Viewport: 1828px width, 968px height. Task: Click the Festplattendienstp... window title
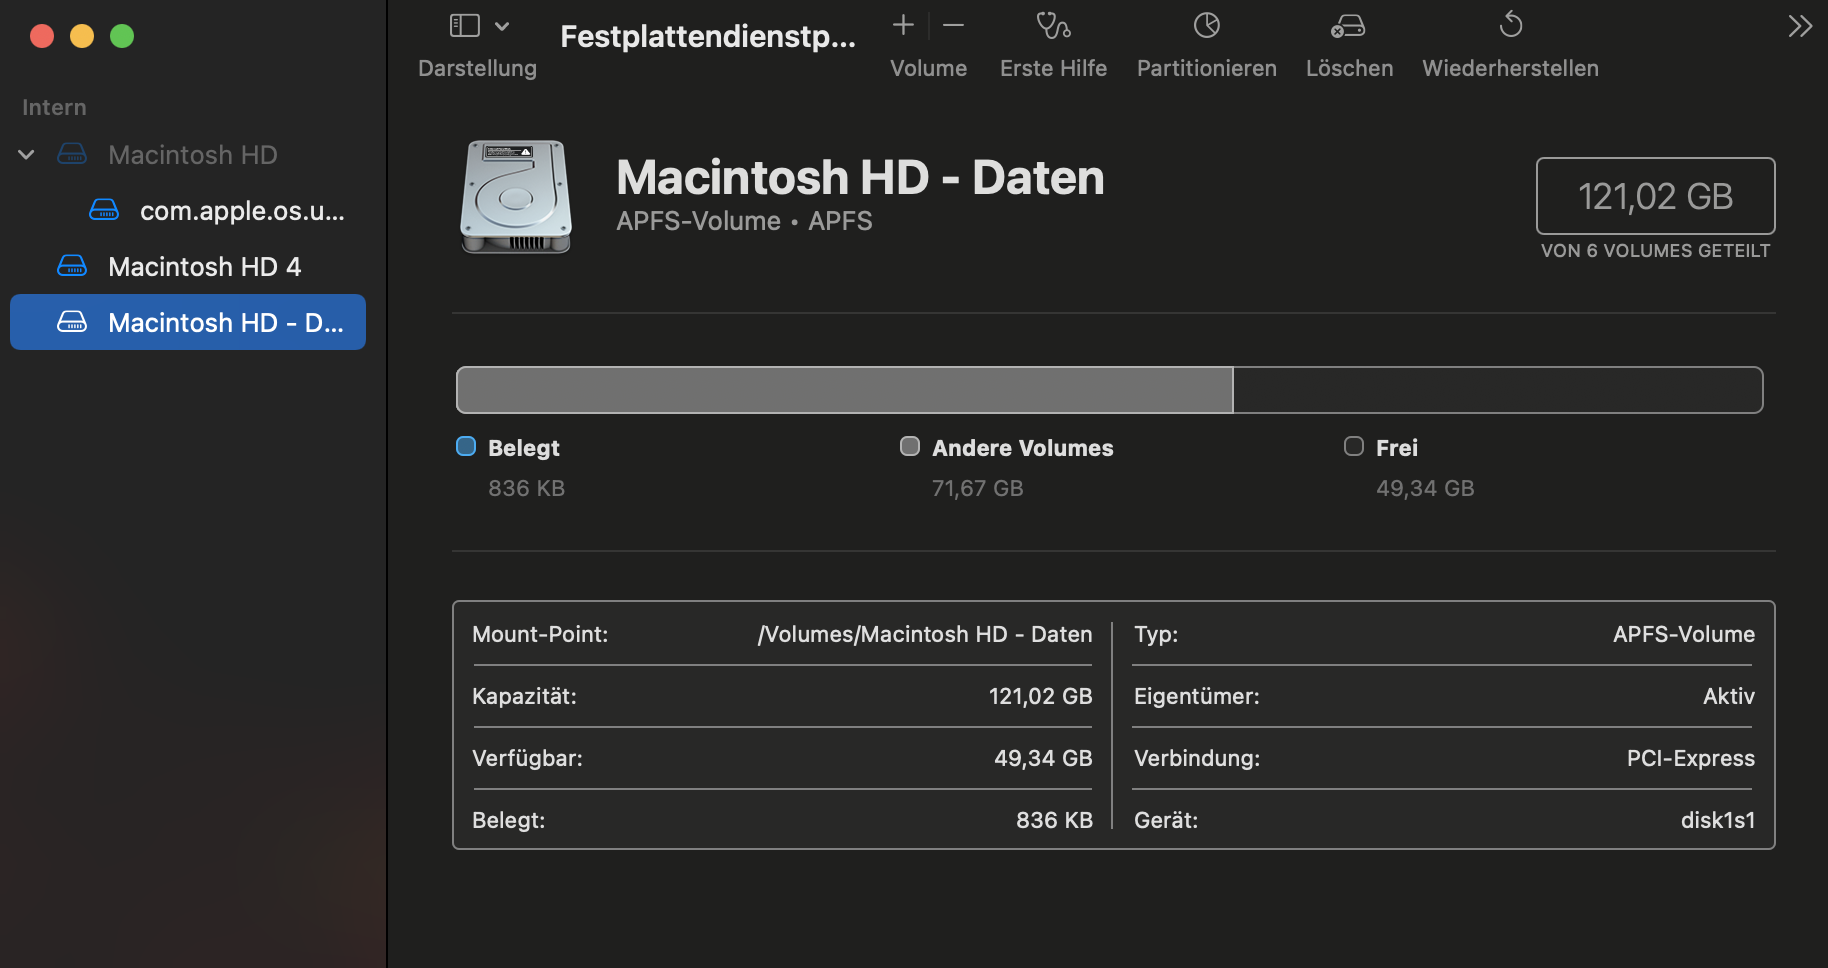708,36
